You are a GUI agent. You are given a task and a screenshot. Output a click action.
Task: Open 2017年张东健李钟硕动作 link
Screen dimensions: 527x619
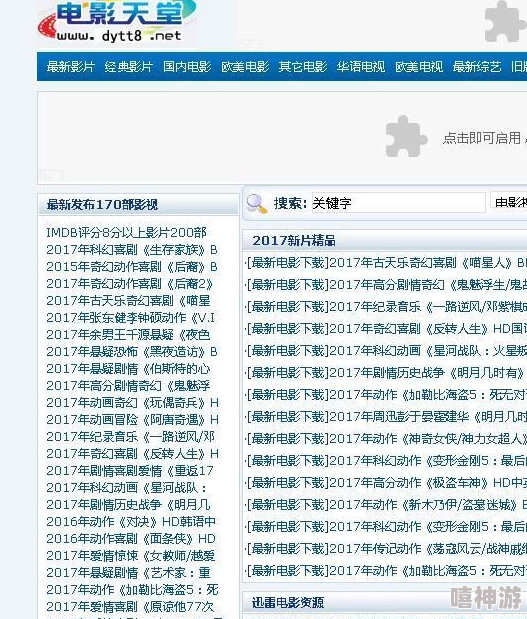(131, 318)
